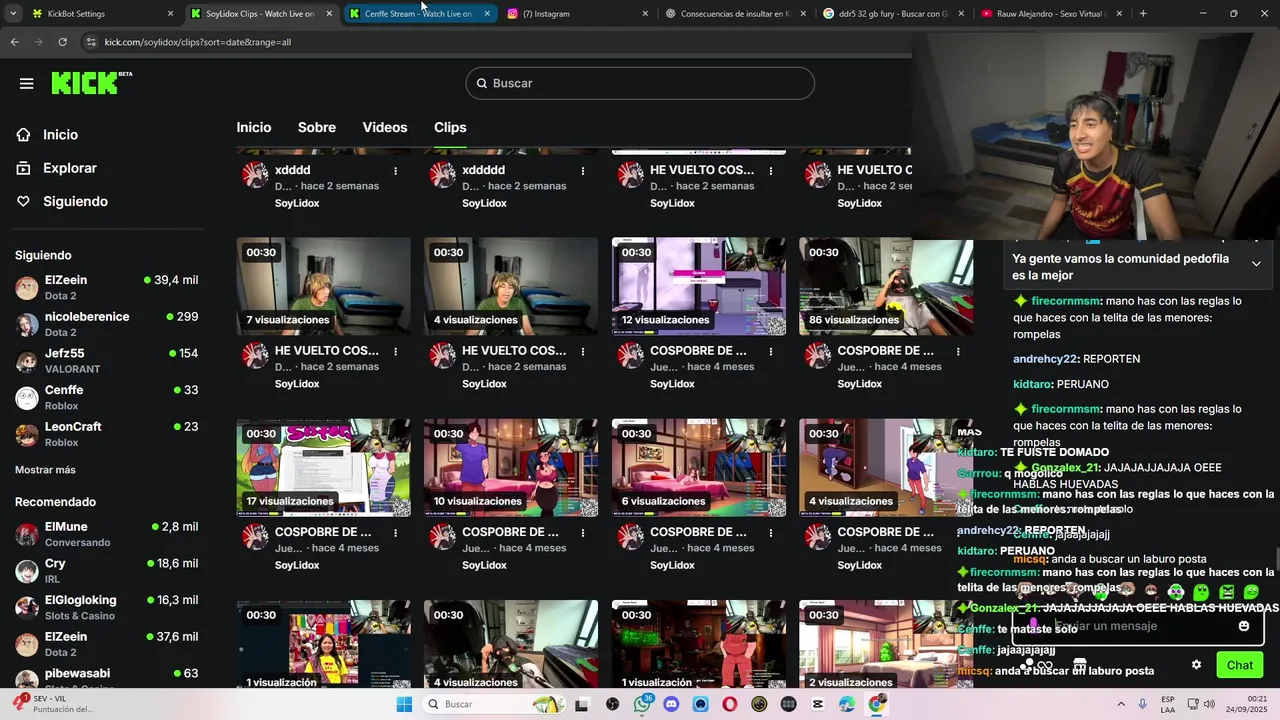Open chat settings gear icon
The image size is (1280, 720).
[x=1196, y=665]
